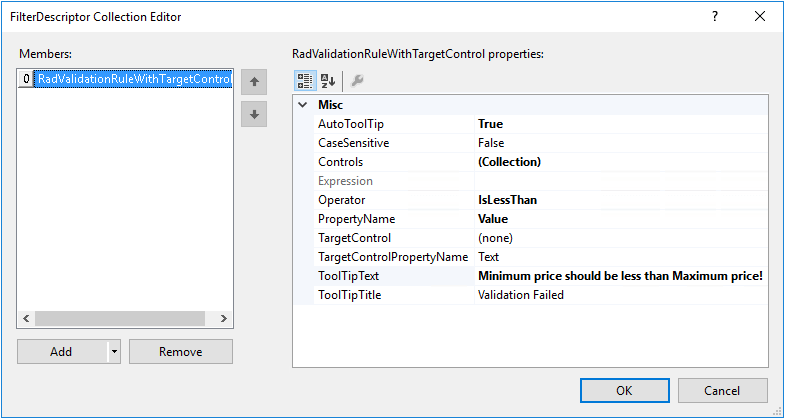Remove the selected member
The height and width of the screenshot is (419, 785).
point(181,351)
